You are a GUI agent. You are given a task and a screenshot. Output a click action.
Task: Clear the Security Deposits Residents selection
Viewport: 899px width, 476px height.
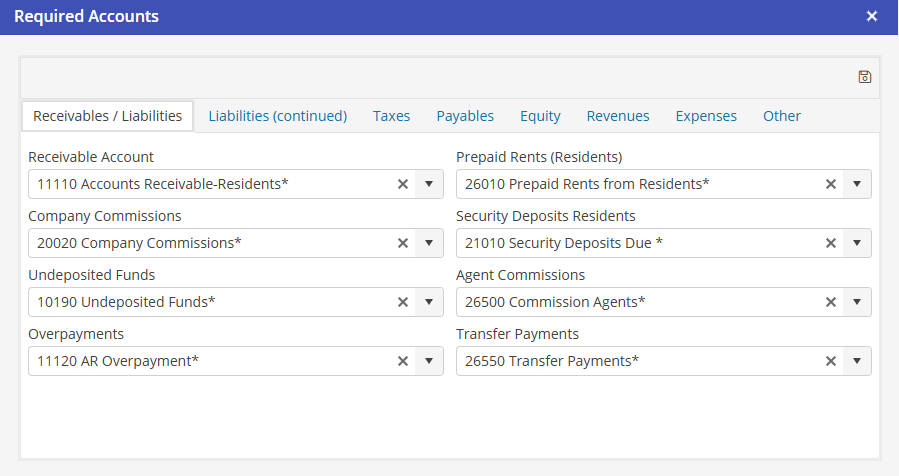(830, 243)
